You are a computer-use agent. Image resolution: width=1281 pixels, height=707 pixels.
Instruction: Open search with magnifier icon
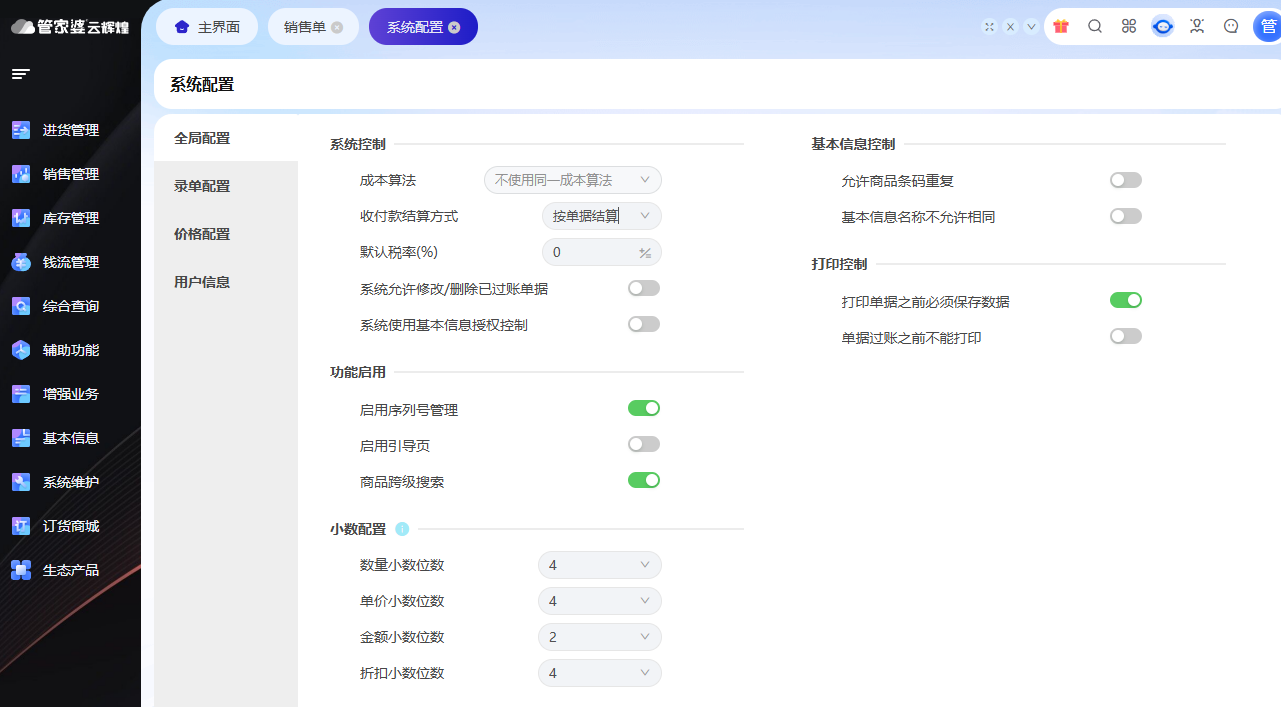point(1095,27)
